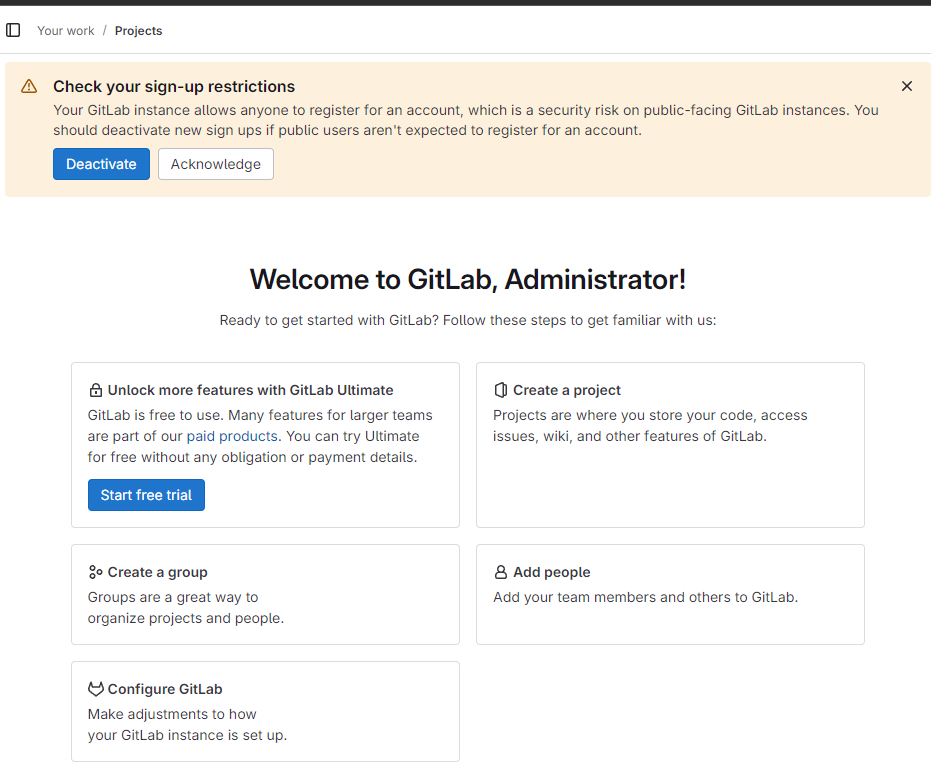
Task: Click the Deactivate button
Action: 102,164
